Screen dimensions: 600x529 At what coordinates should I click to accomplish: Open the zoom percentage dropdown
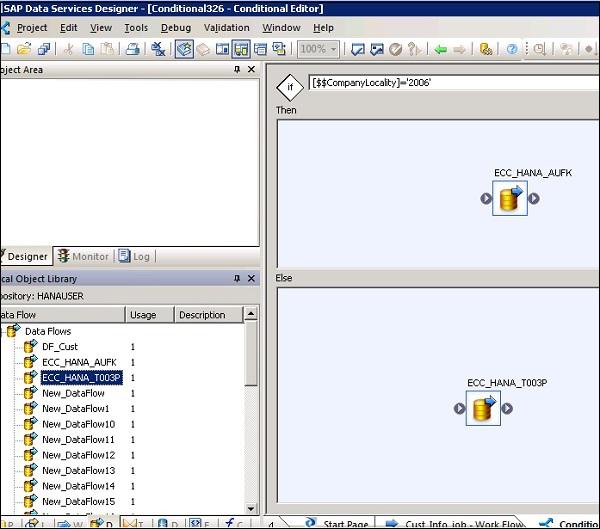[x=331, y=49]
